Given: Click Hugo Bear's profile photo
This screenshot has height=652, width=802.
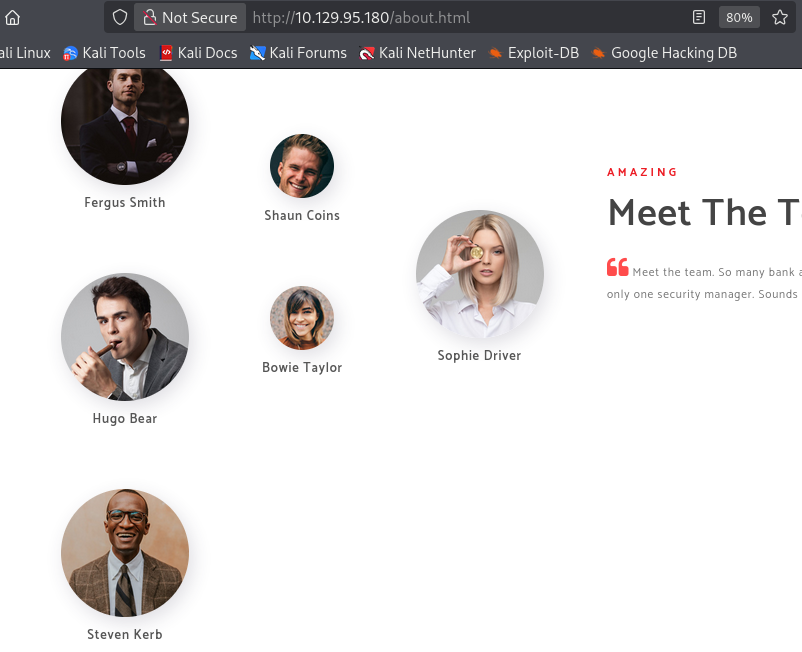Looking at the screenshot, I should [x=125, y=336].
